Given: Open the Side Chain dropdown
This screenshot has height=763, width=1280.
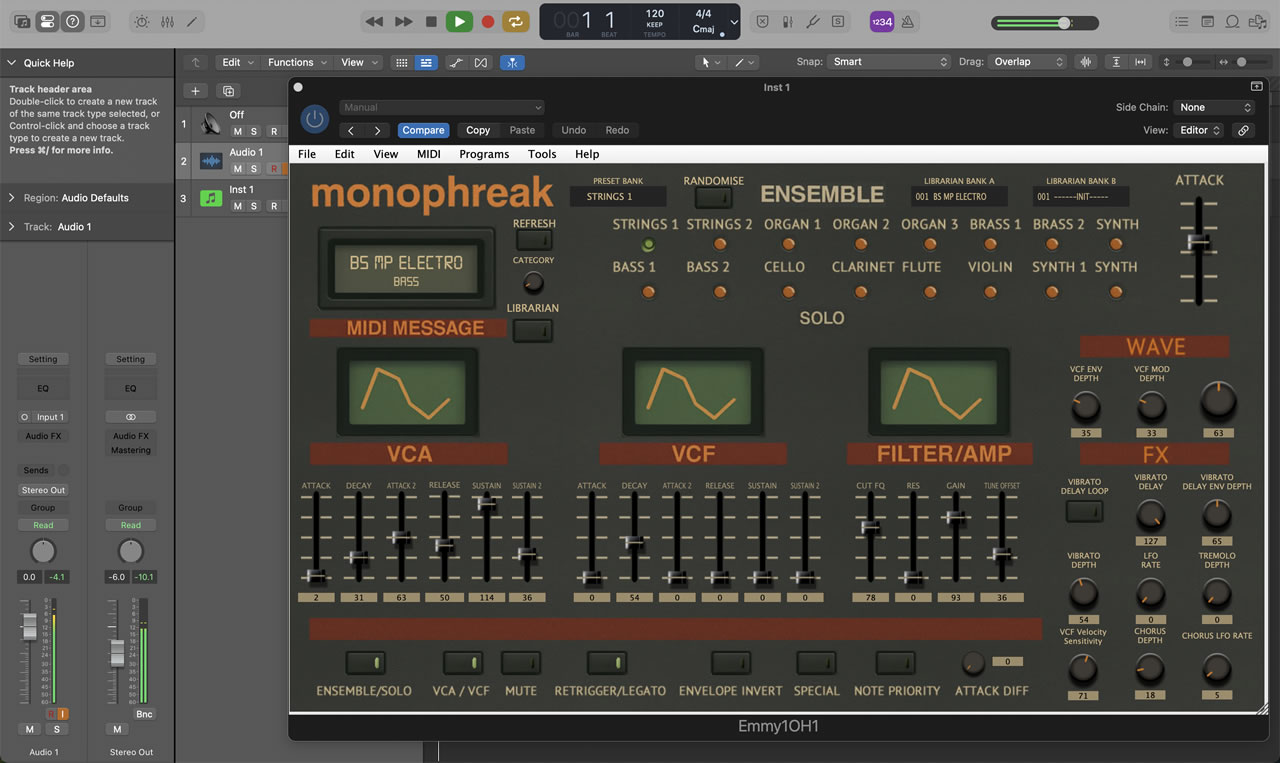Looking at the screenshot, I should click(1215, 107).
